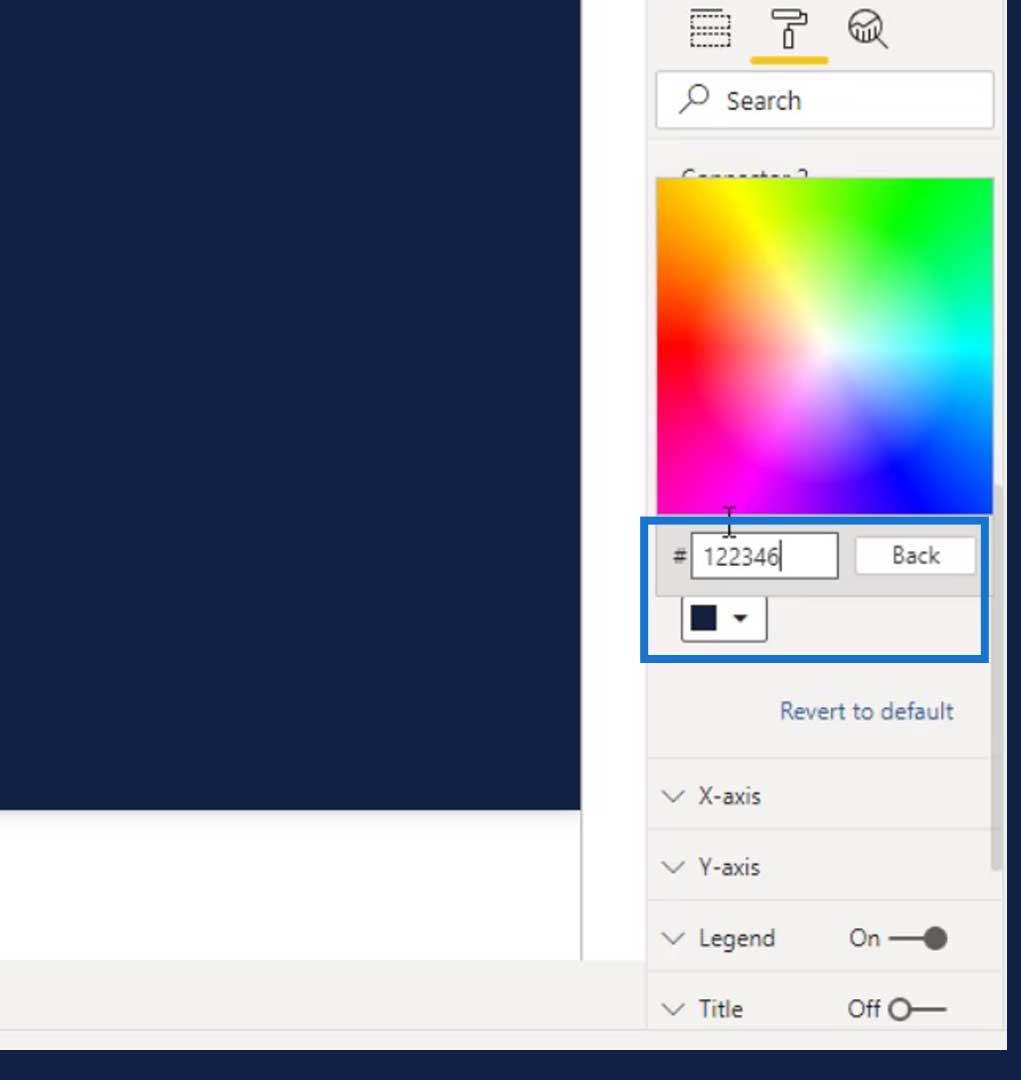Image resolution: width=1021 pixels, height=1080 pixels.
Task: Expand the Title section chevron
Action: 673,1009
